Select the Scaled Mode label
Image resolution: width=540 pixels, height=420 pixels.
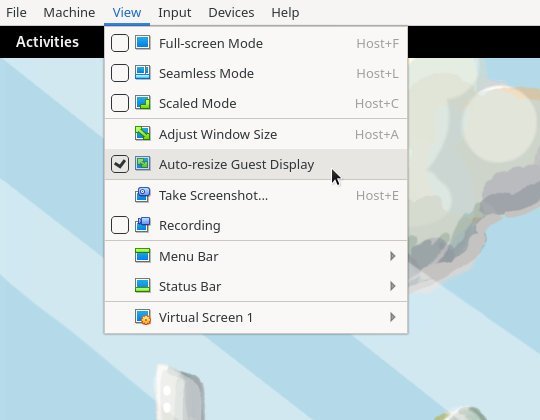click(198, 103)
